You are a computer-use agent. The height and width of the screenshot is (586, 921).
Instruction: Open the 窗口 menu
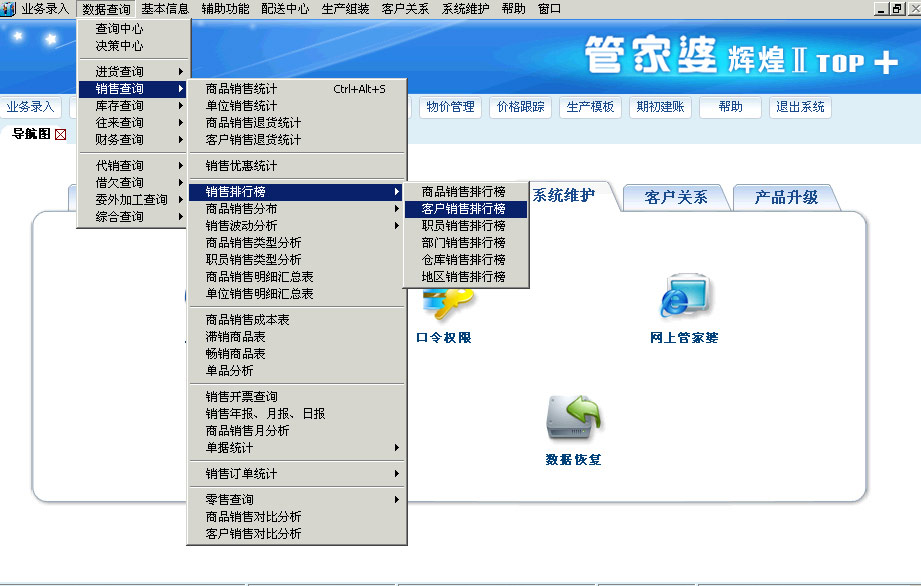coord(549,9)
